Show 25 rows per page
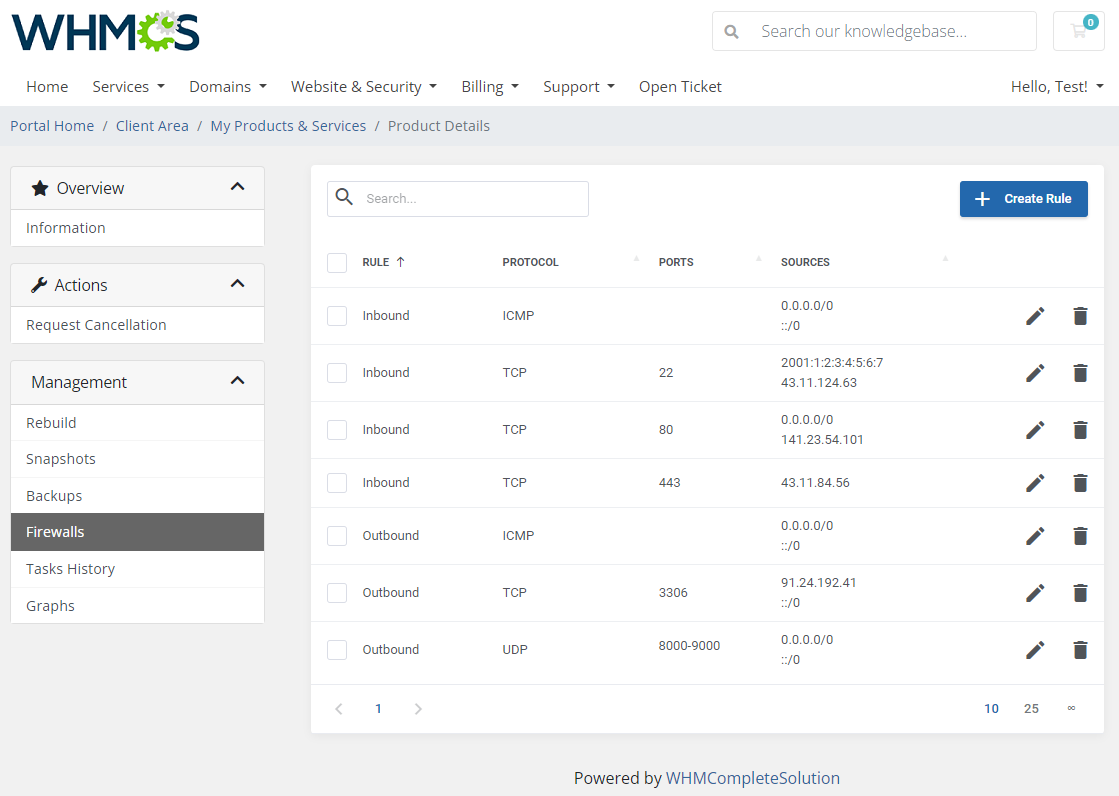1119x796 pixels. 1031,708
